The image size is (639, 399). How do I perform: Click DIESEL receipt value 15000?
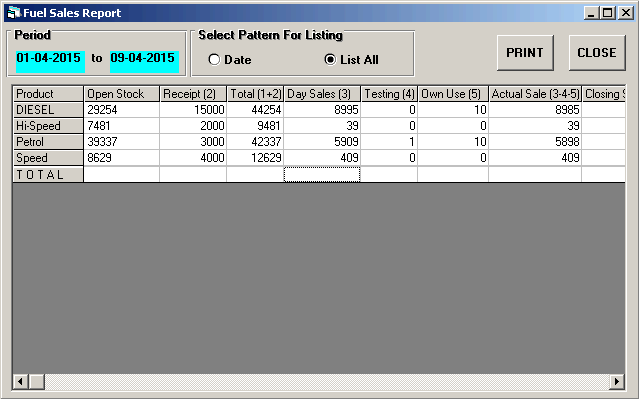193,110
